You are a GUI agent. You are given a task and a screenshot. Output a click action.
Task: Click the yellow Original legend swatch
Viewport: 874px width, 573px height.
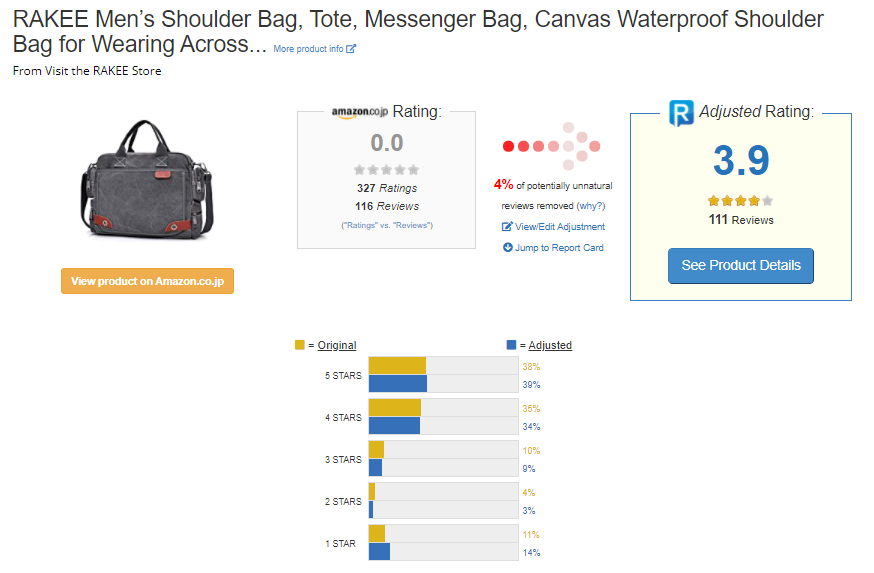tap(300, 345)
